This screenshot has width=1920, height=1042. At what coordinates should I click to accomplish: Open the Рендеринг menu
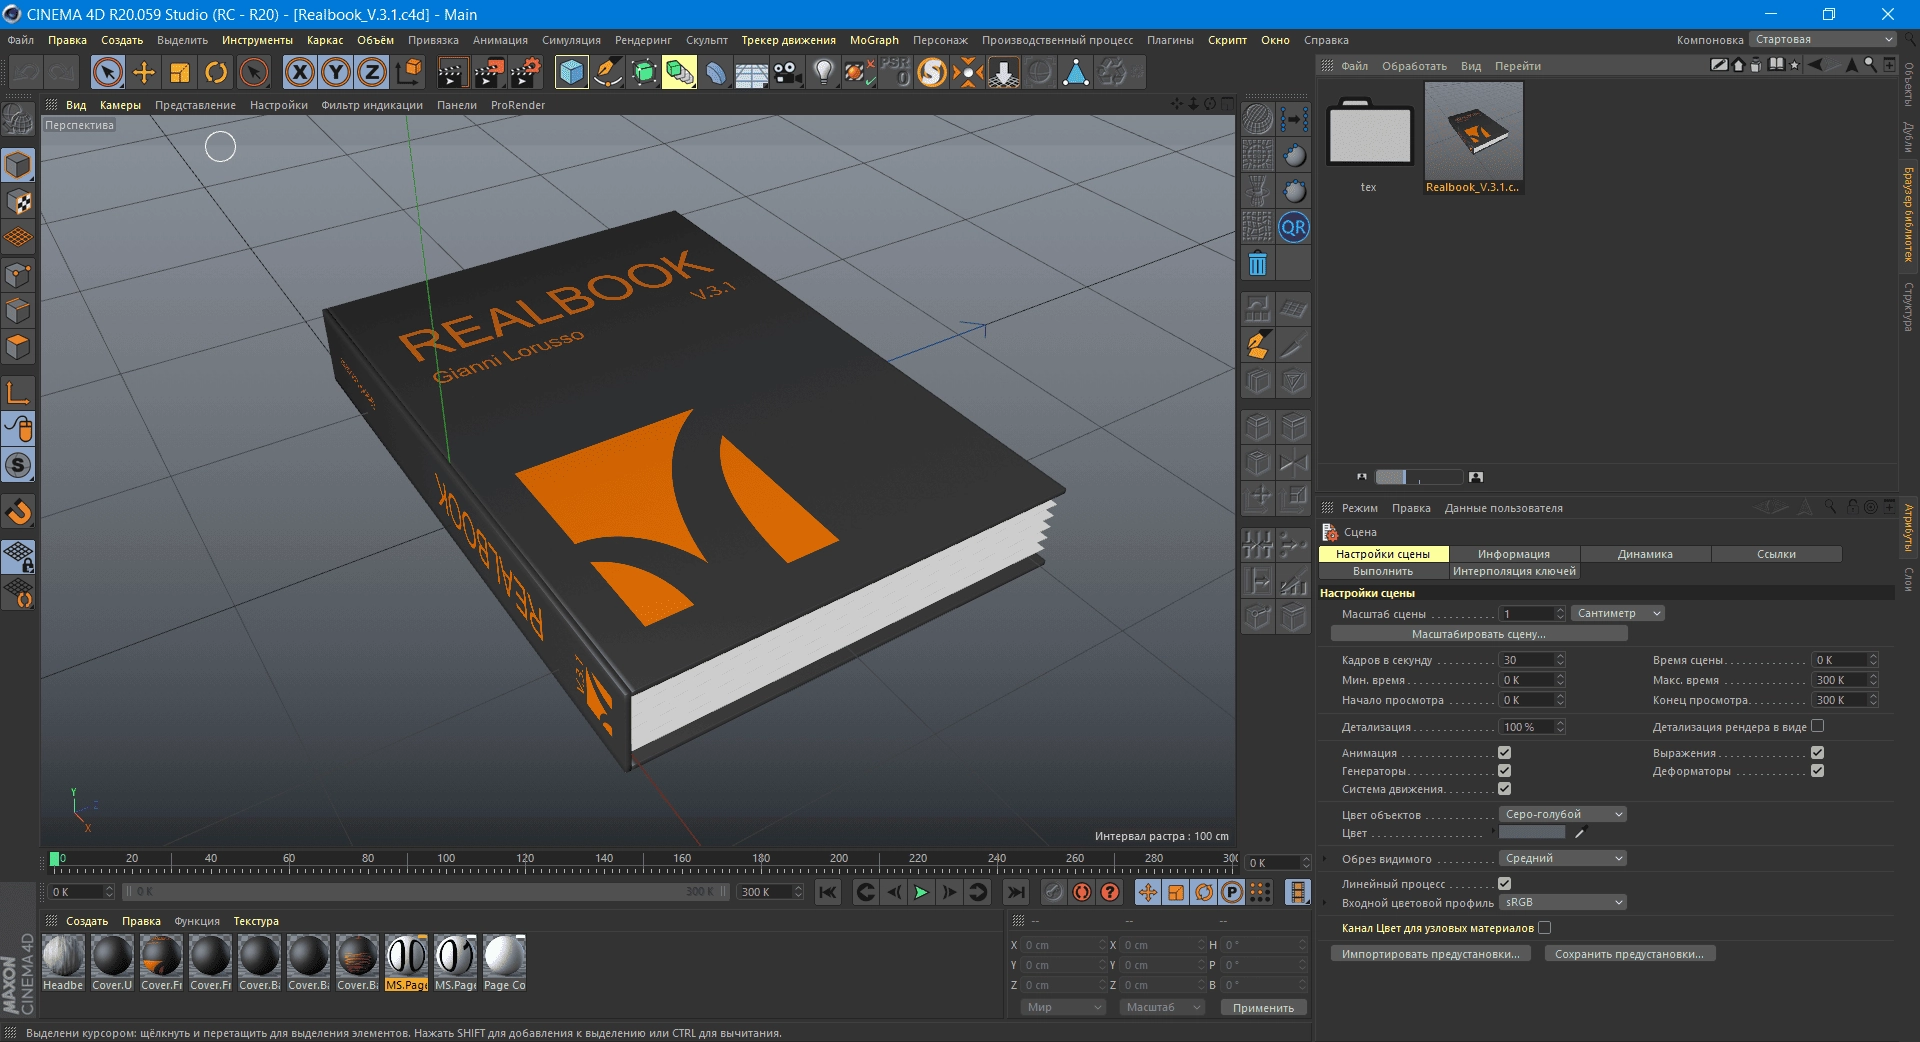(x=643, y=40)
